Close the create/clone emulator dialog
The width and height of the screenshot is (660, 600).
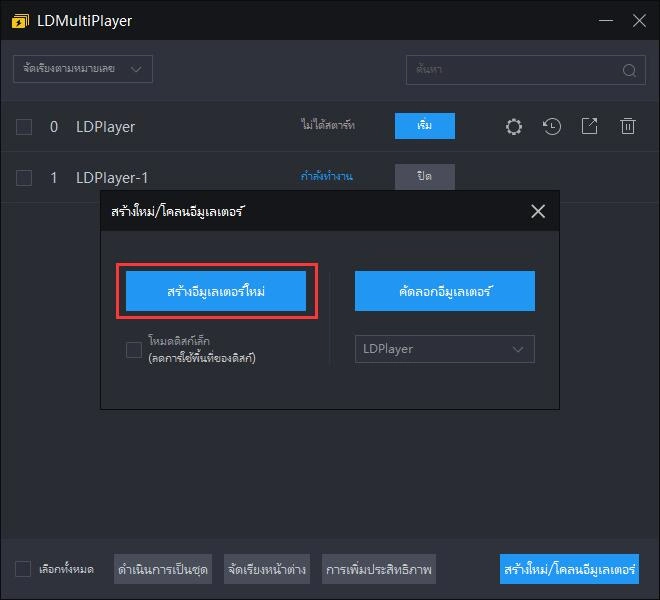point(538,211)
